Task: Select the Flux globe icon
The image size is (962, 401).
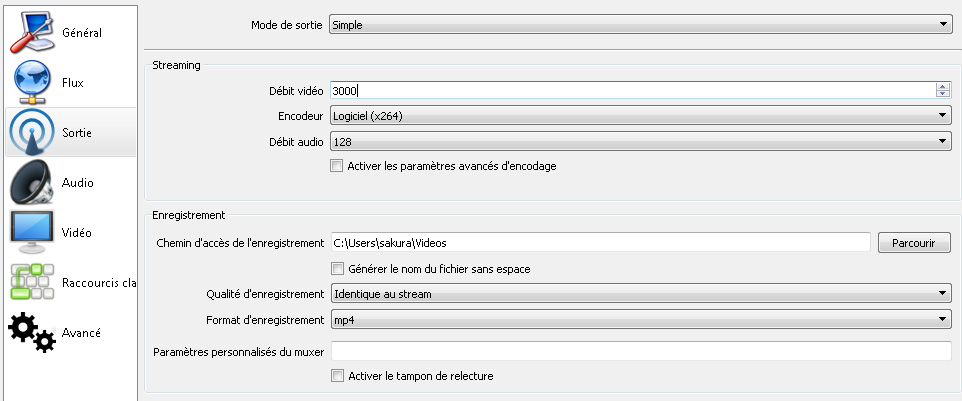Action: pyautogui.click(x=33, y=82)
